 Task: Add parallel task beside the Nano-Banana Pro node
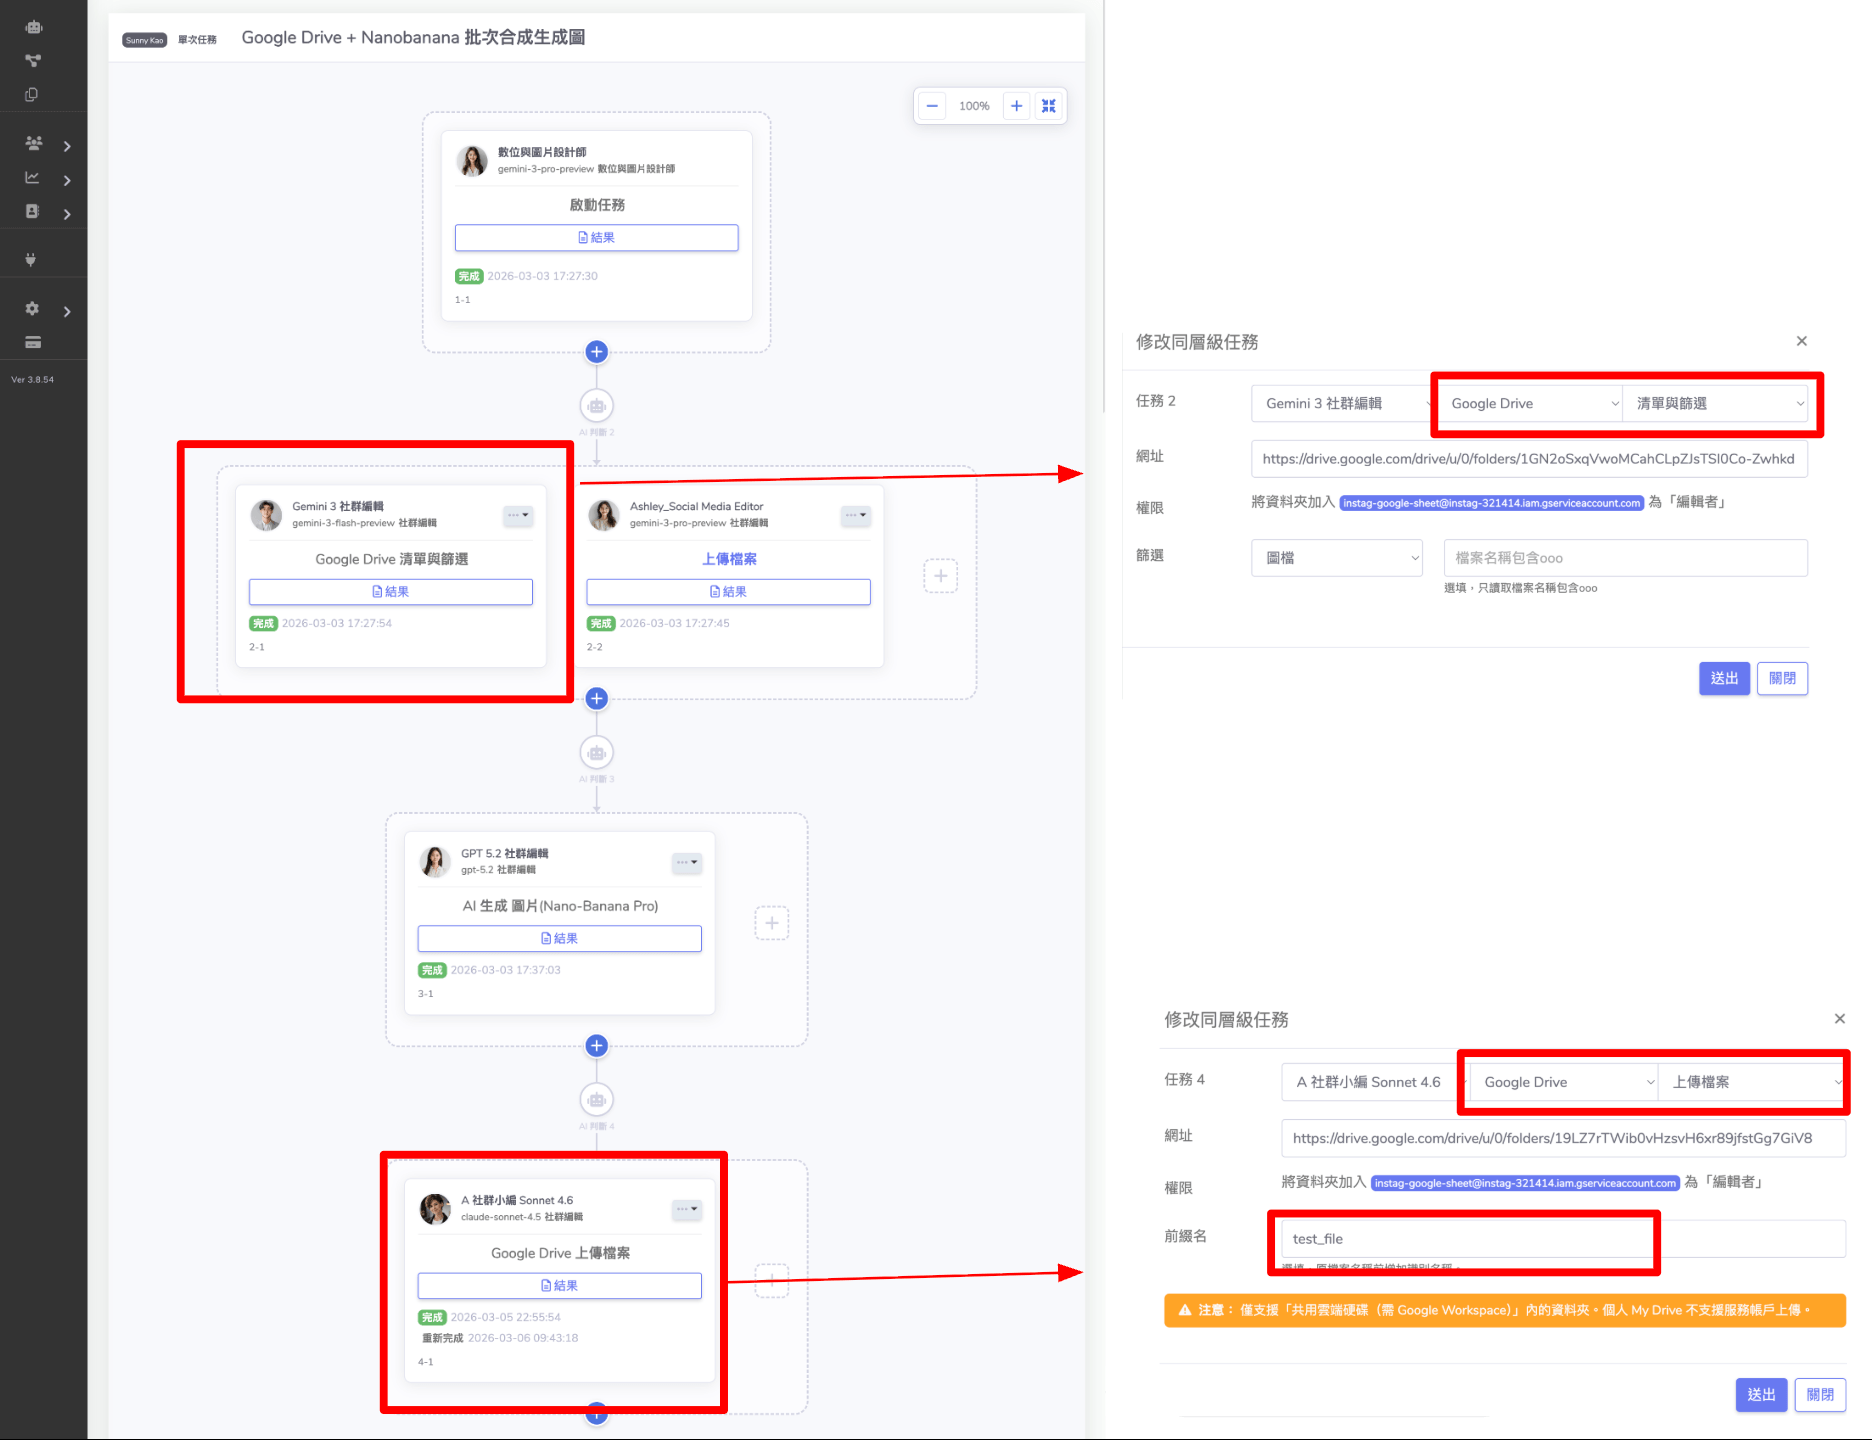pos(771,923)
